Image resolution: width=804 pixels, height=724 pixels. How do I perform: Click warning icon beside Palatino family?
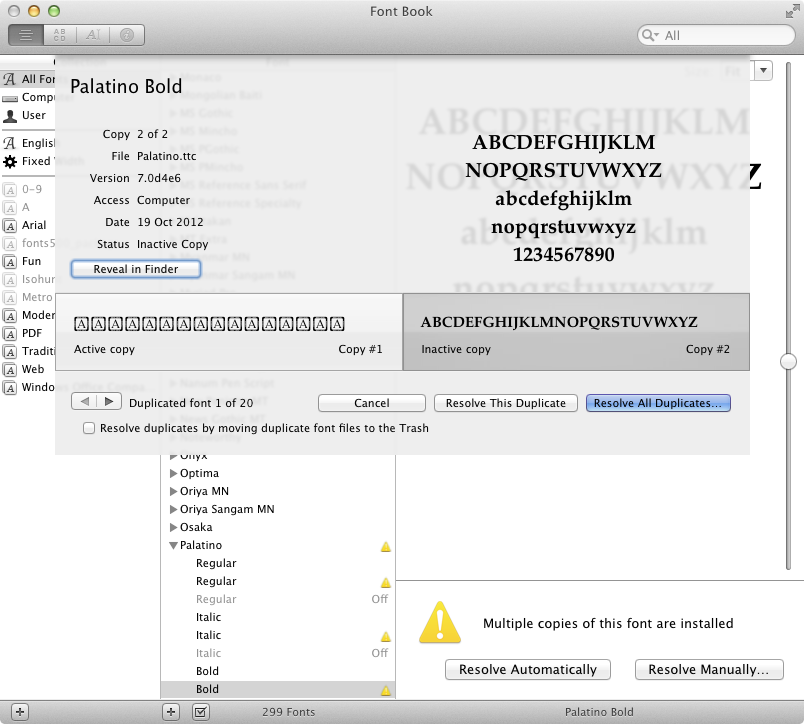coord(386,547)
